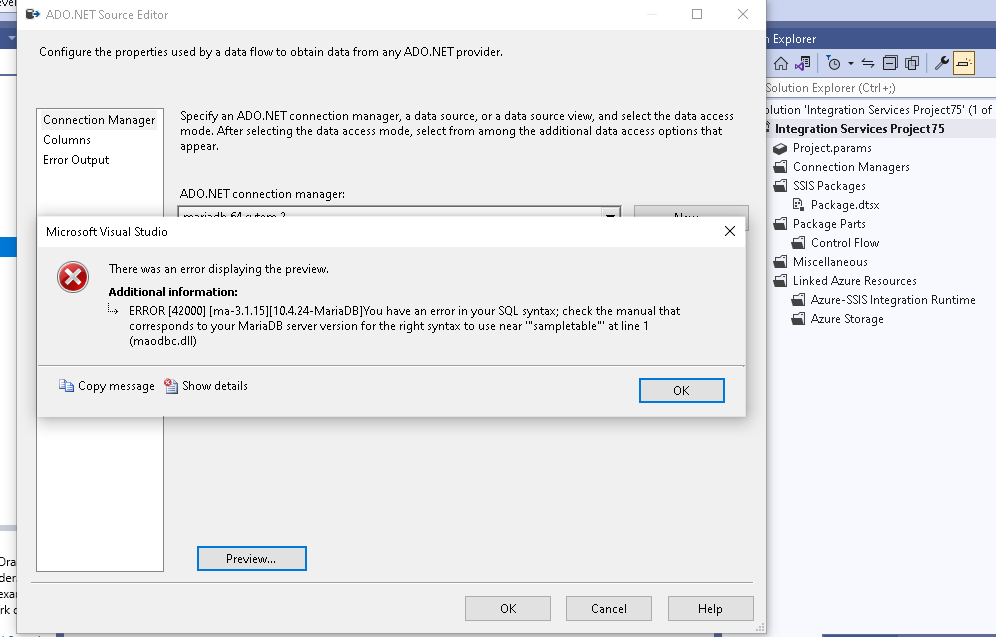This screenshot has height=637, width=996.
Task: Select the Azure Storage node
Action: pos(846,319)
